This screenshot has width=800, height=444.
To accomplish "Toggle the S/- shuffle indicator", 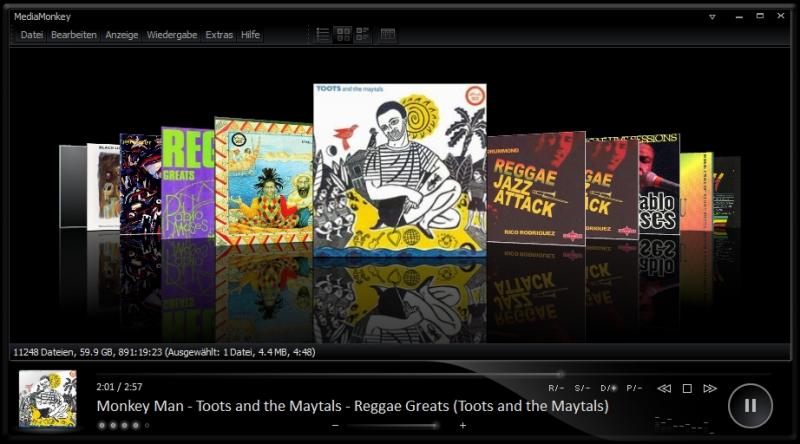I will pyautogui.click(x=582, y=388).
